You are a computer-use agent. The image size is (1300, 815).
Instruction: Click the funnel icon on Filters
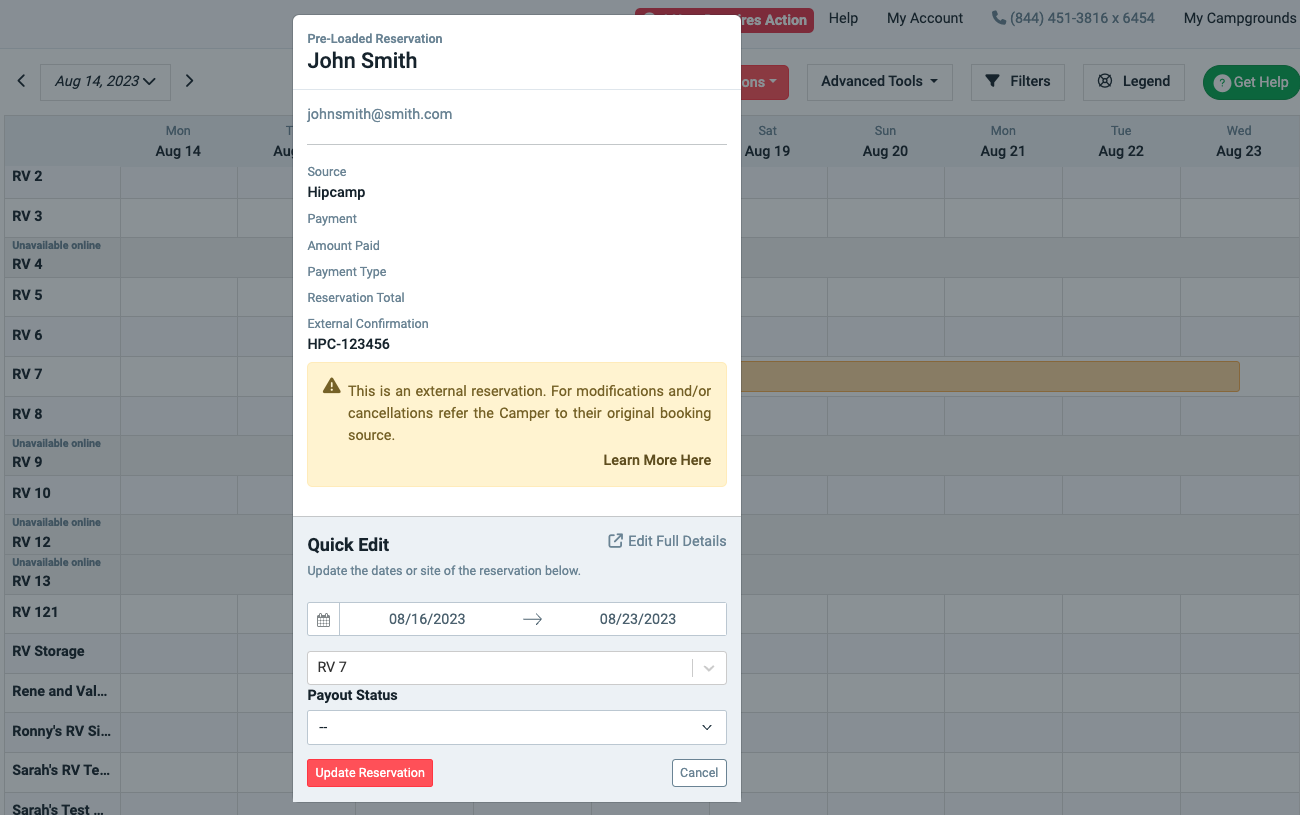point(992,81)
